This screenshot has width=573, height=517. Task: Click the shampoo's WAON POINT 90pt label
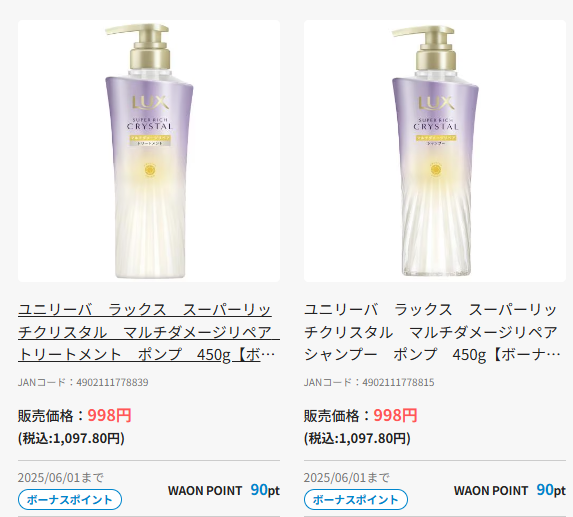click(x=510, y=490)
